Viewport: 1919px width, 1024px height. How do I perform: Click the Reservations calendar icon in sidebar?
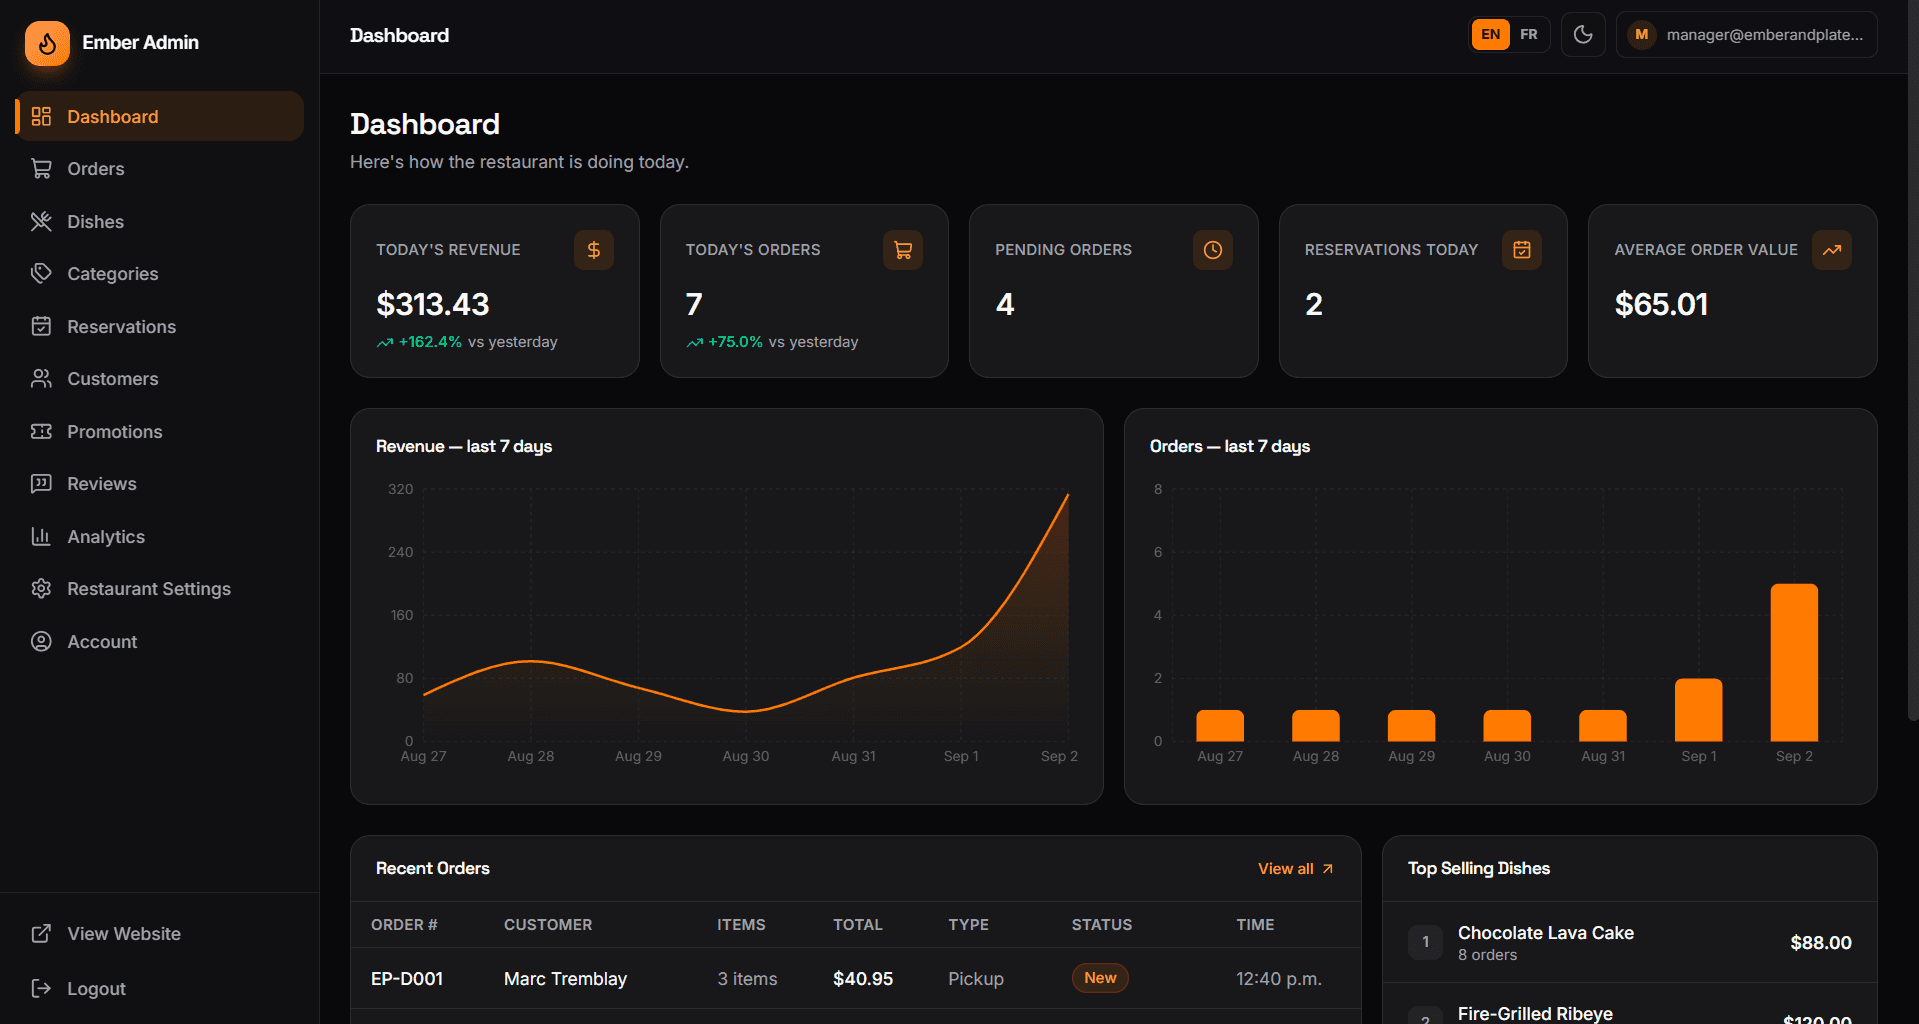[x=41, y=326]
